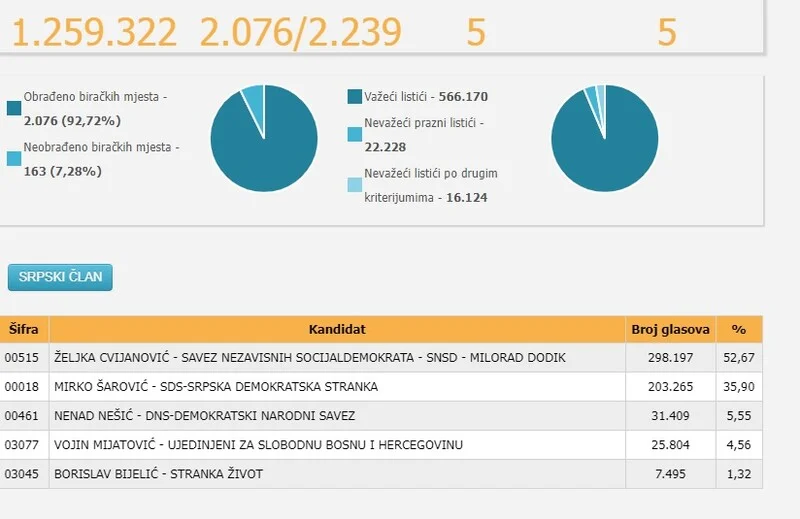
Task: Click the Kandidat column header
Action: point(337,329)
